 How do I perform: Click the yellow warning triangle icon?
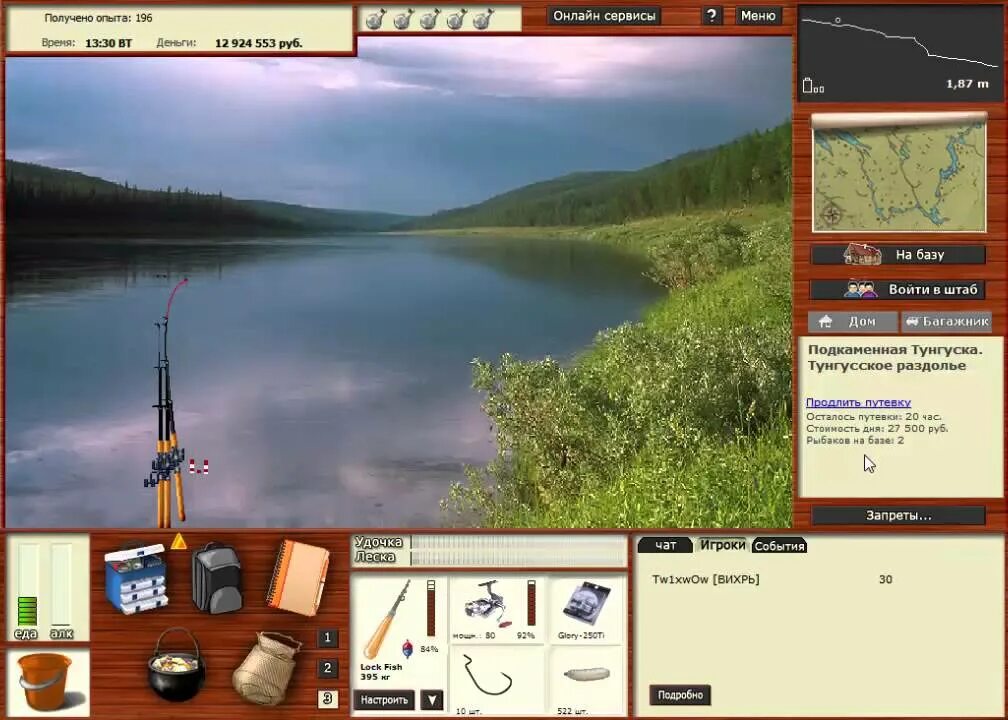pyautogui.click(x=179, y=541)
